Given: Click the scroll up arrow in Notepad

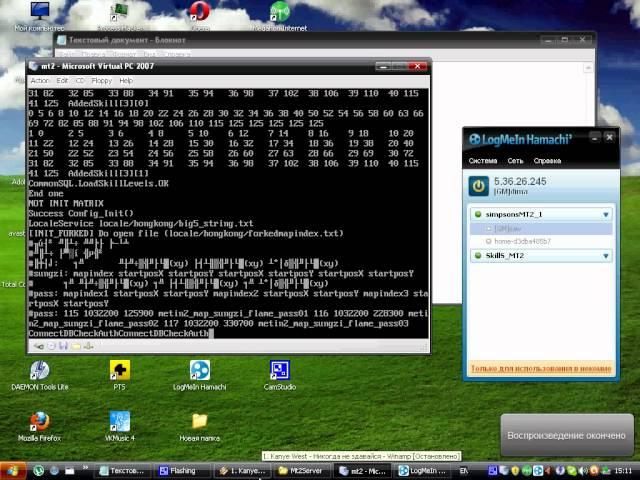Looking at the screenshot, I should click(x=588, y=68).
